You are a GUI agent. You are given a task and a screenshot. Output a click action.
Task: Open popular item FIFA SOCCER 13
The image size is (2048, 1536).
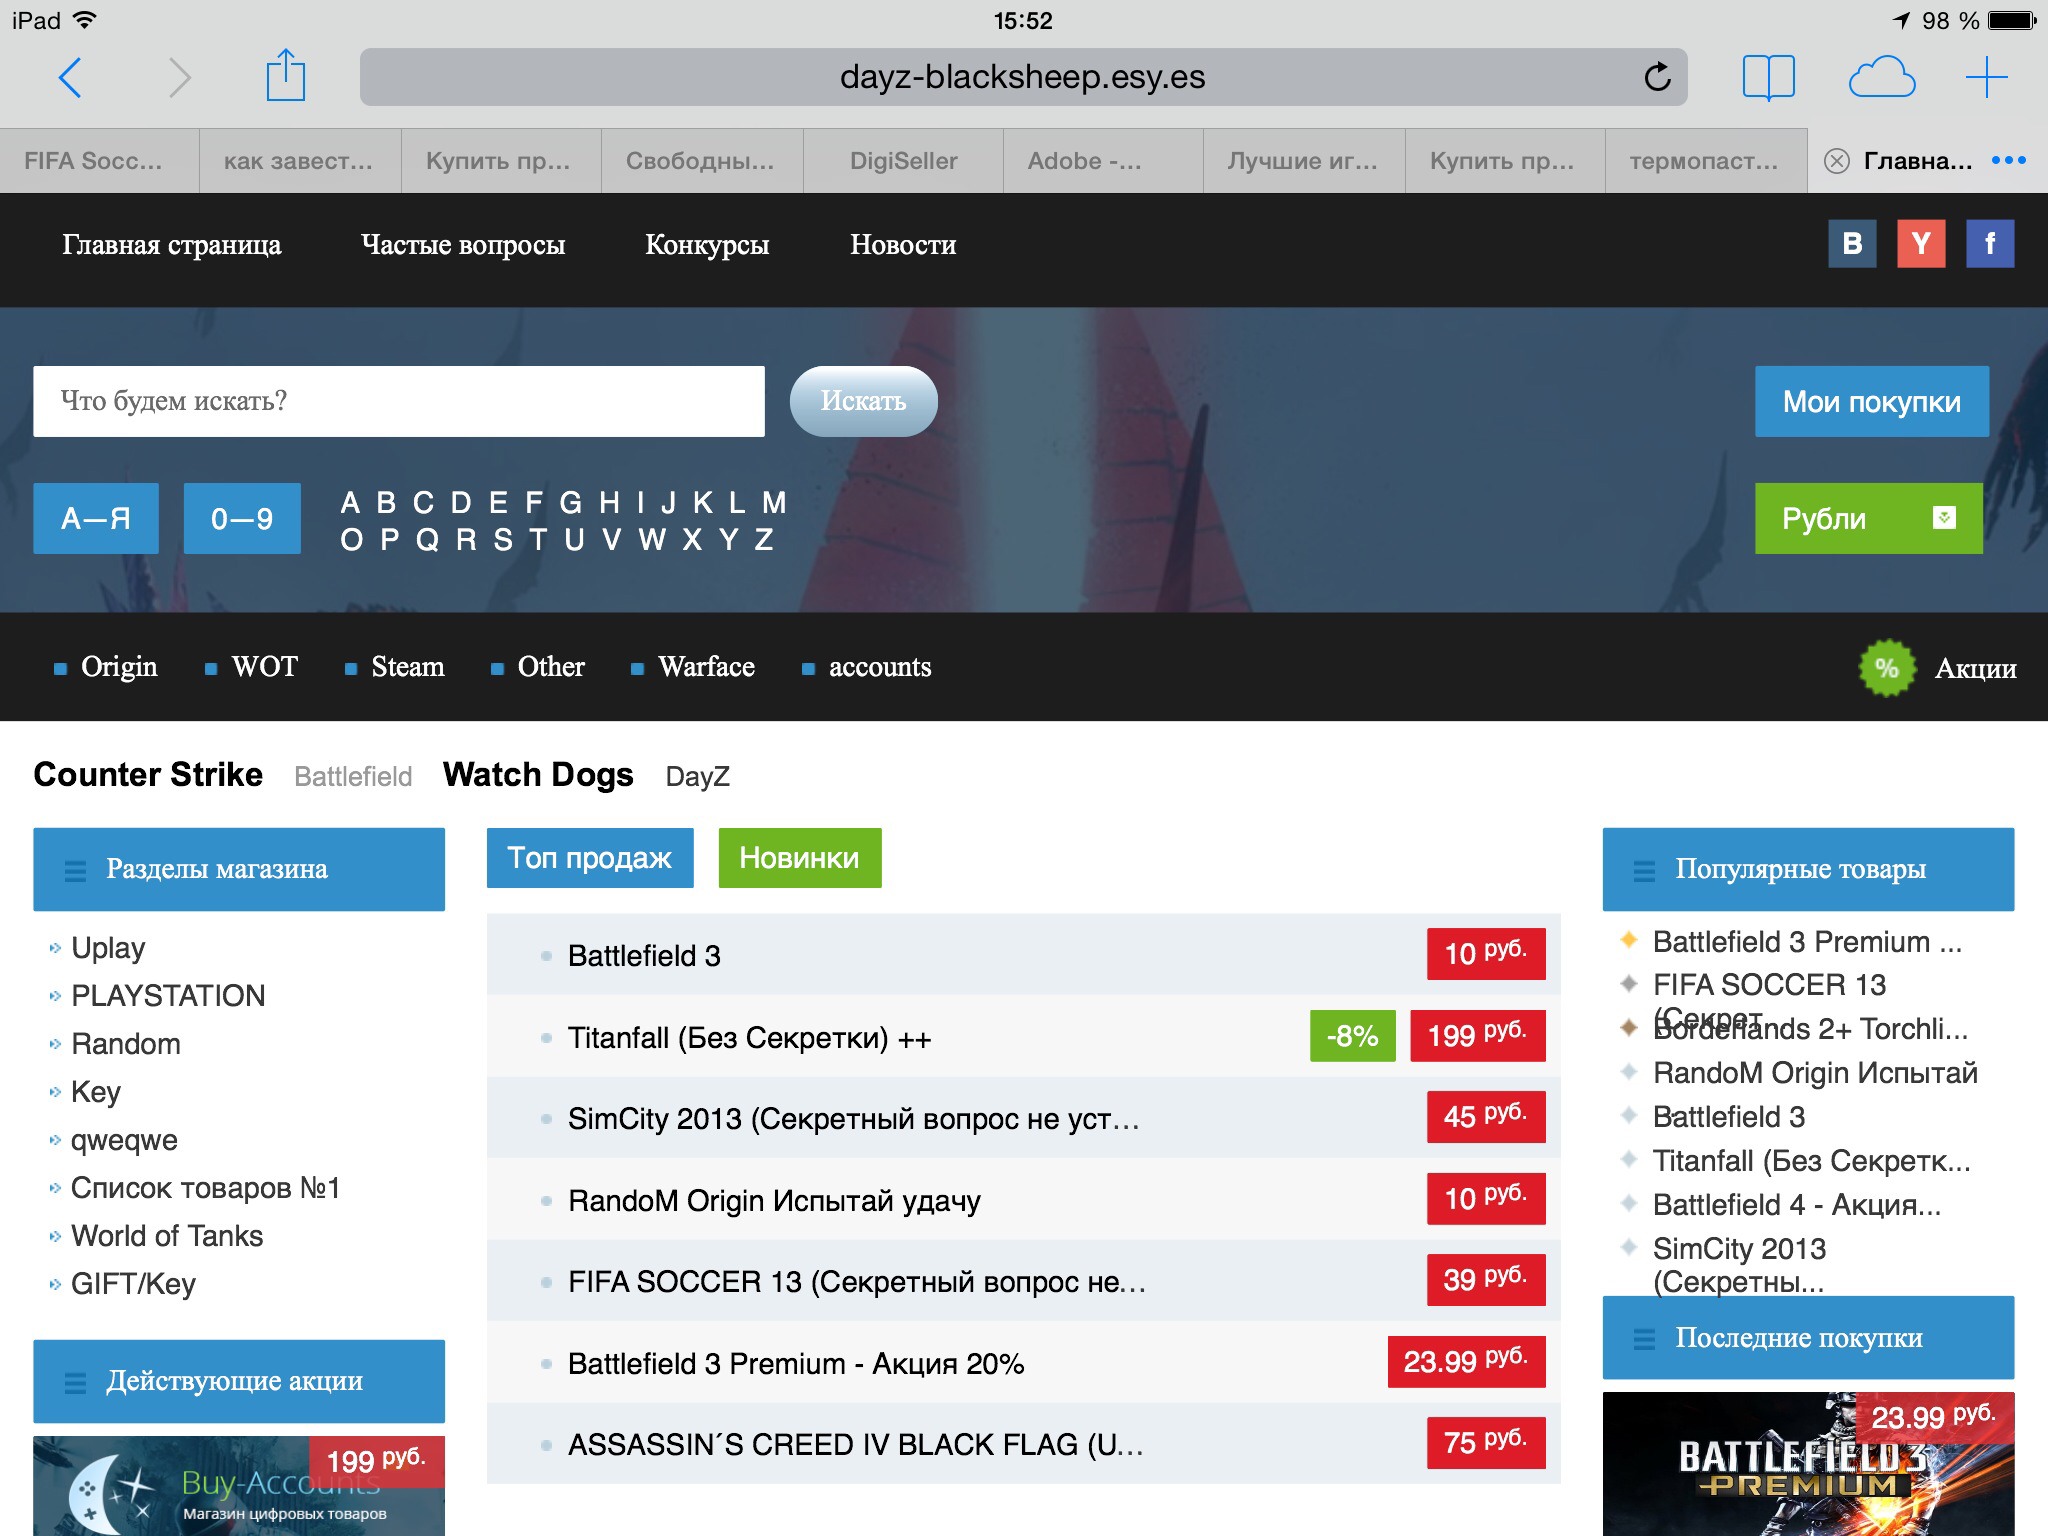[x=1769, y=985]
